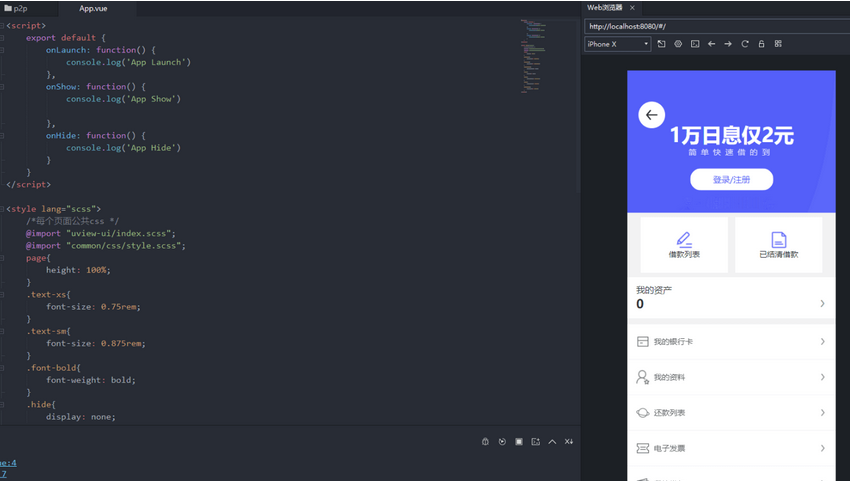Open 已结清借款 document icon card

coord(778,245)
